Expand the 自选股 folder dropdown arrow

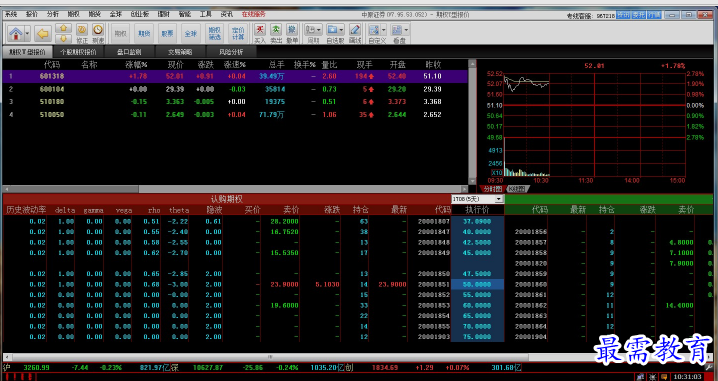342,30
